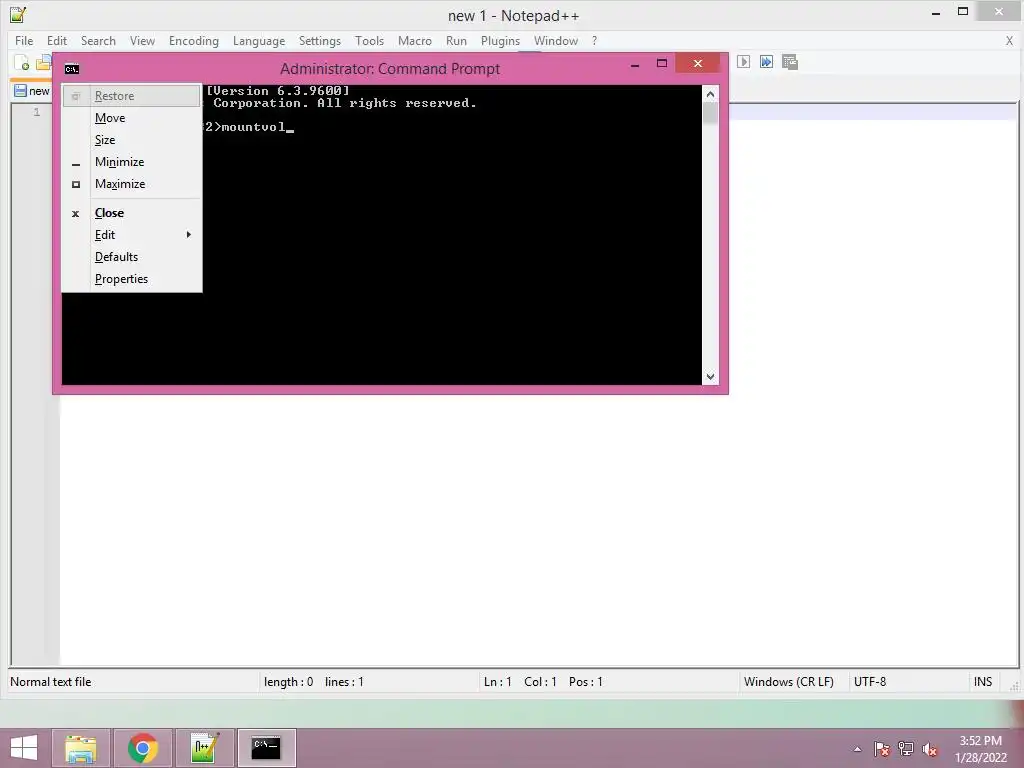Viewport: 1024px width, 768px height.
Task: Open Defaults from the system menu
Action: coord(132,257)
